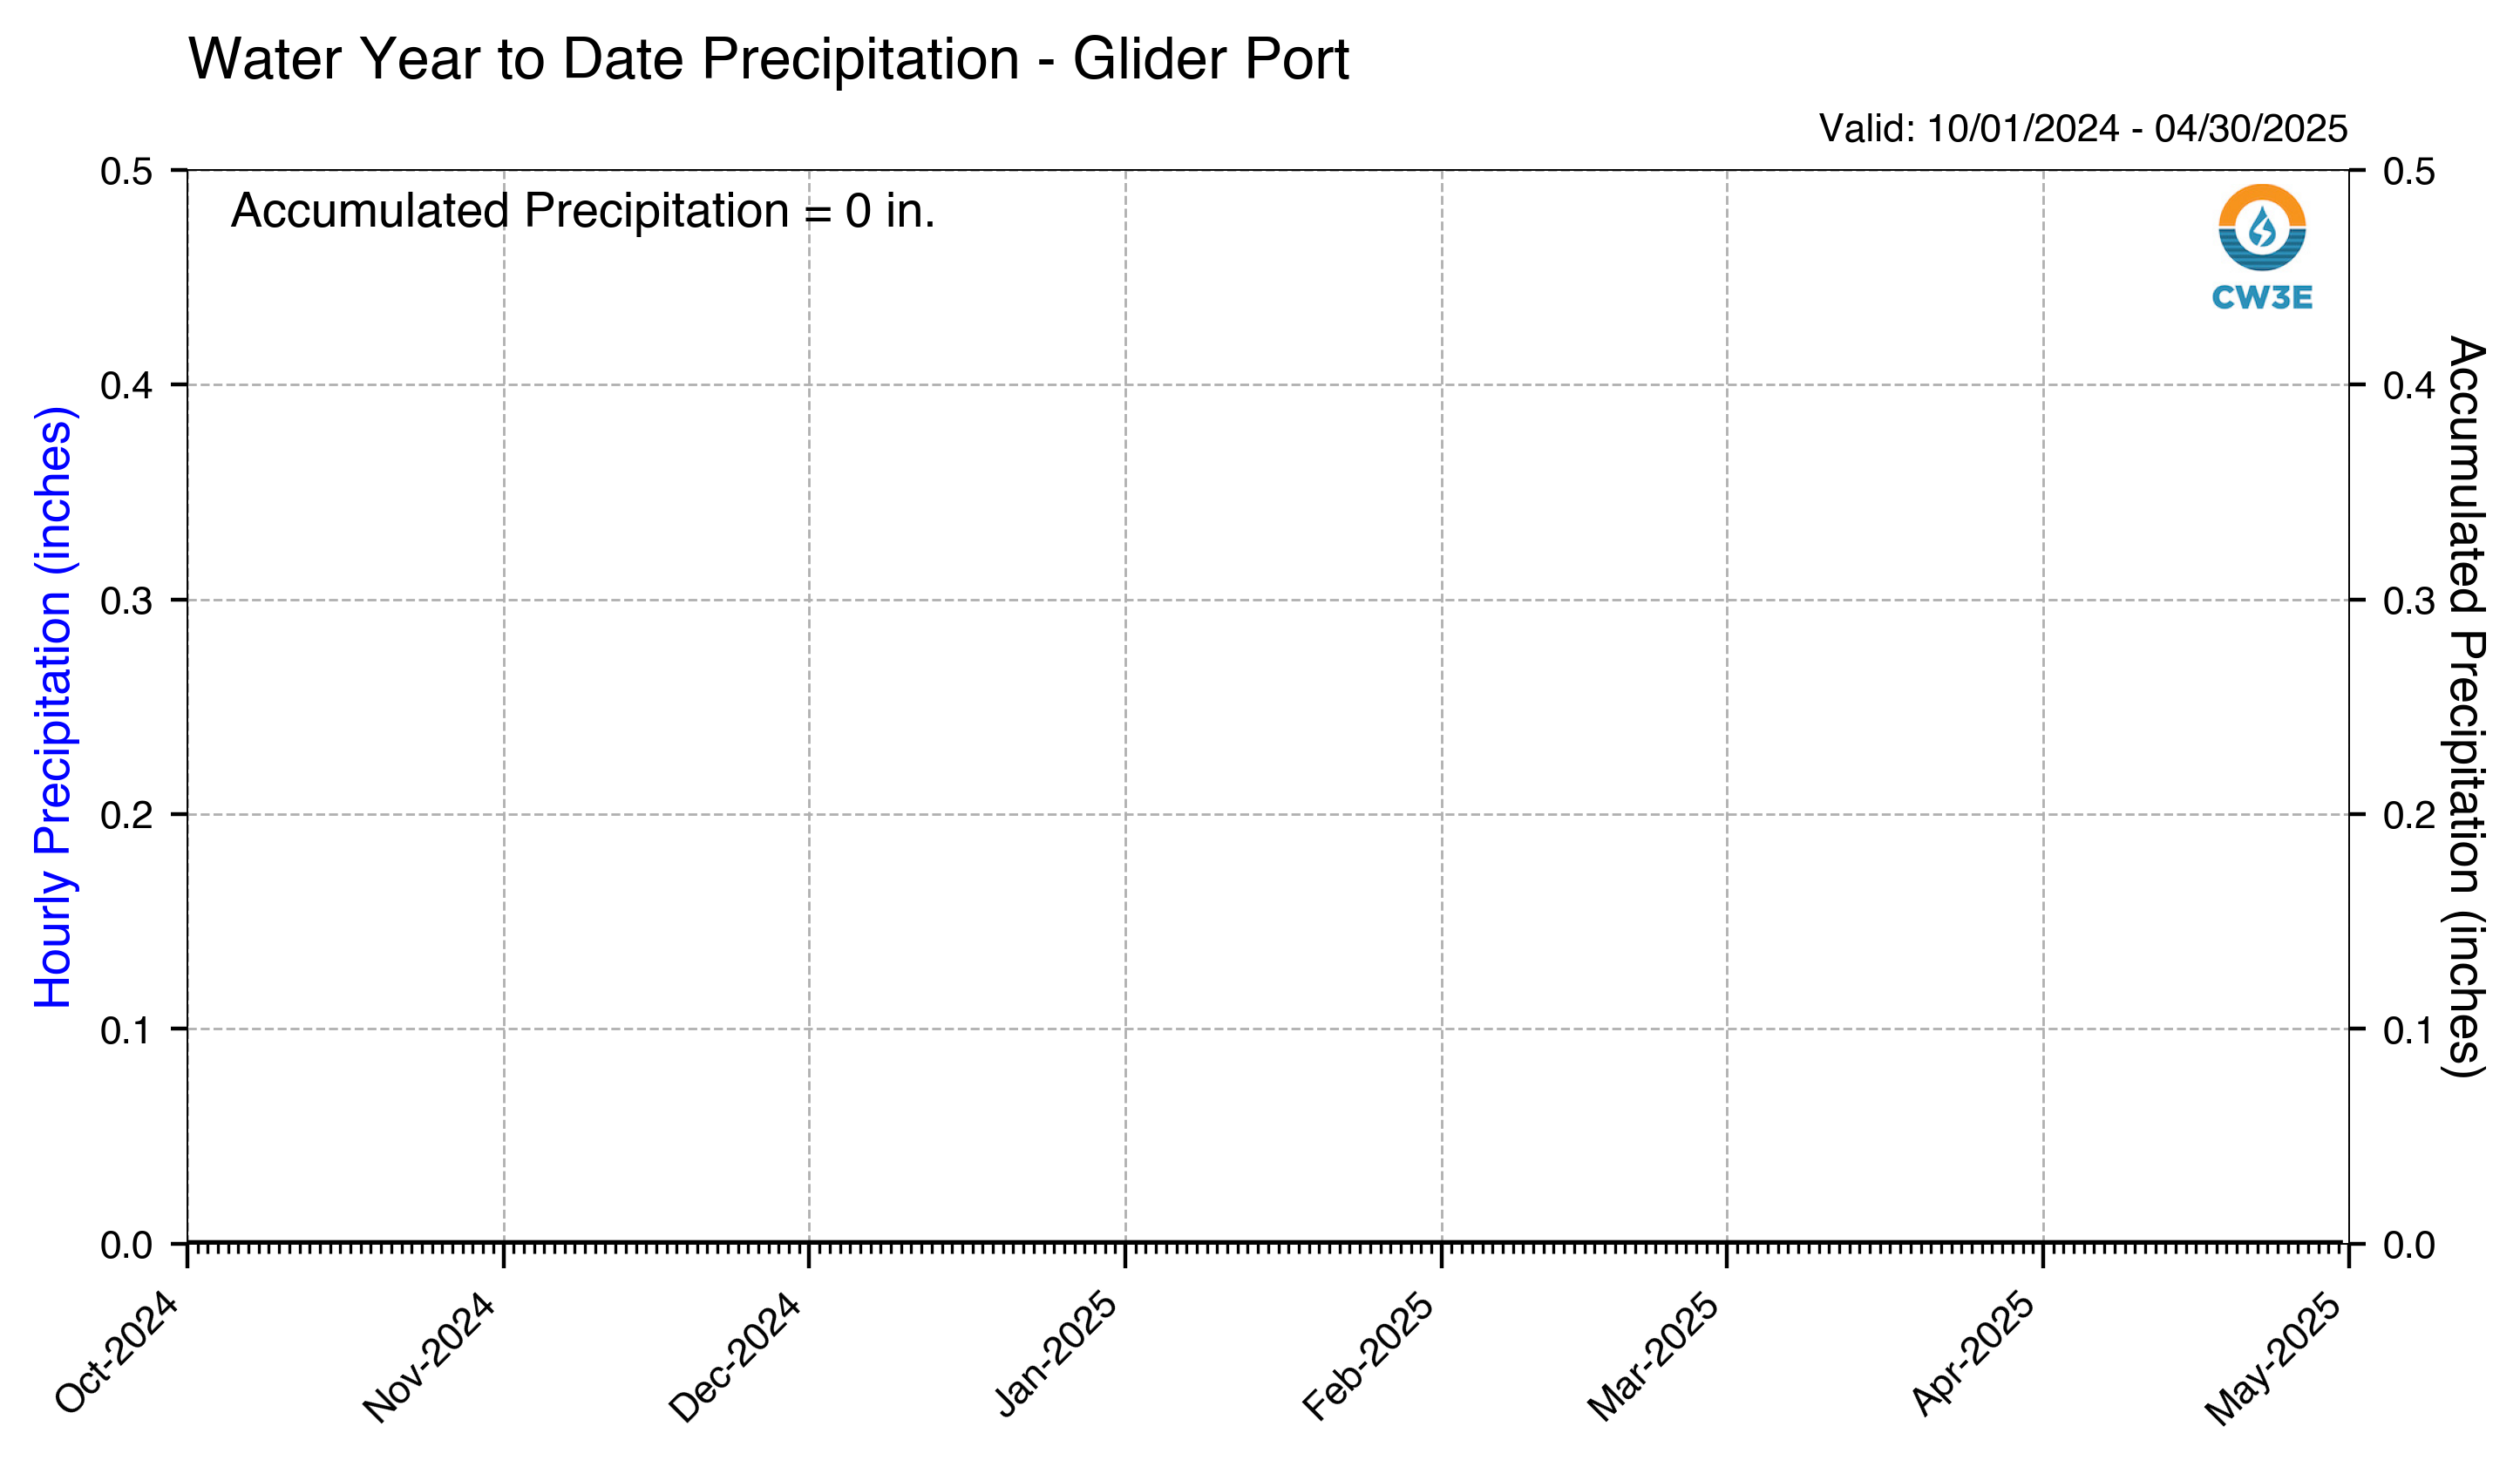
Task: Select the May-2025 axis label
Action: point(2273,1360)
